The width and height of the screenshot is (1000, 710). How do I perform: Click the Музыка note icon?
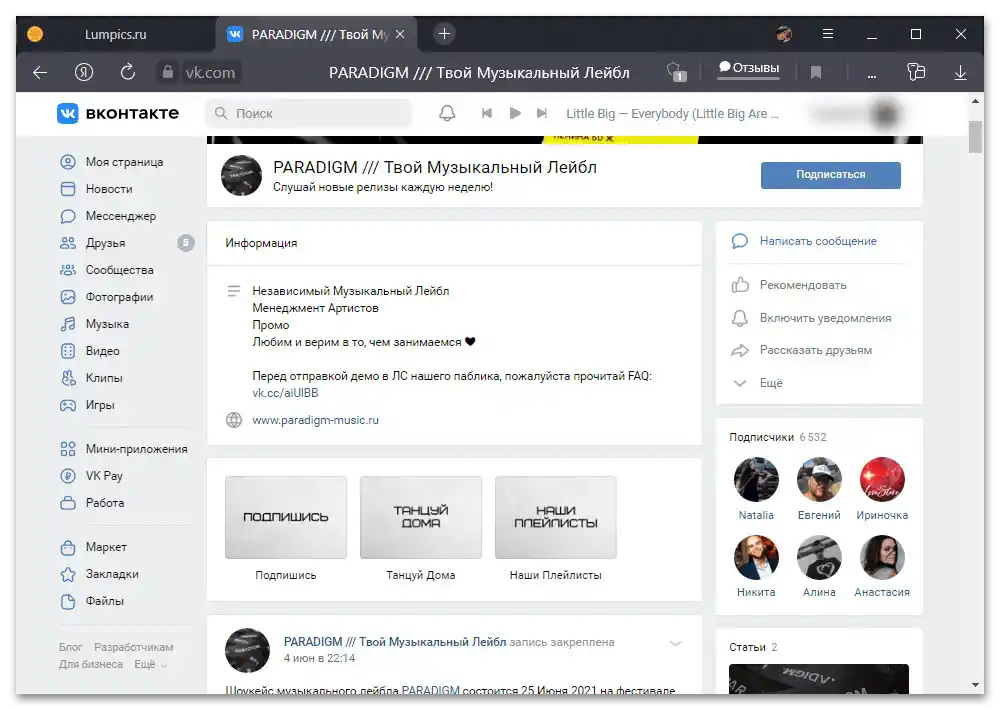pos(68,324)
